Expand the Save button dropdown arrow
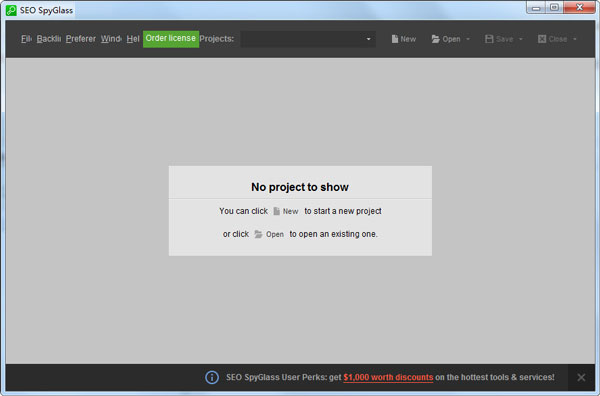The width and height of the screenshot is (600, 396). [x=520, y=39]
